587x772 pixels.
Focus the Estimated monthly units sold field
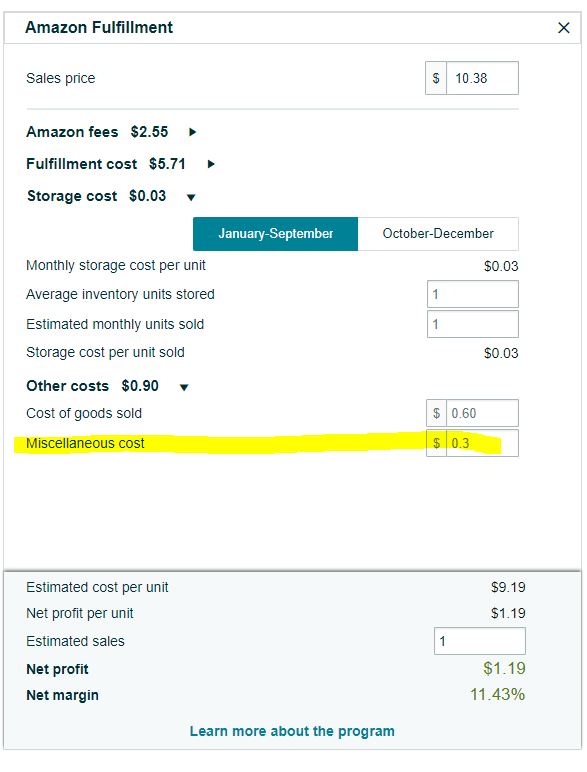[473, 324]
